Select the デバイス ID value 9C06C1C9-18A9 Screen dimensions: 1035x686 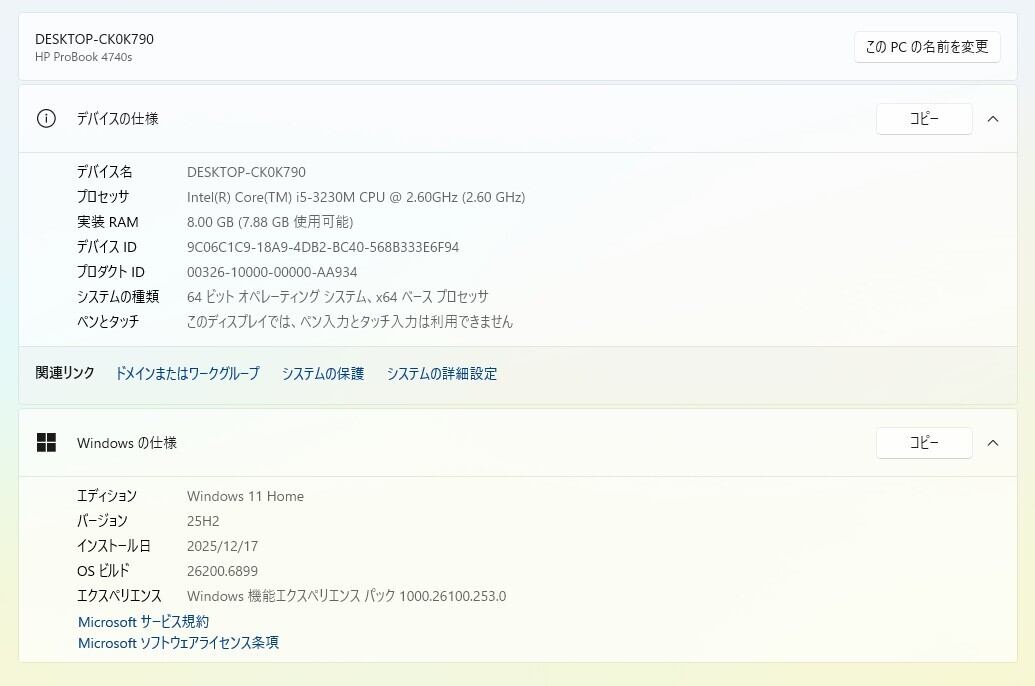(323, 247)
